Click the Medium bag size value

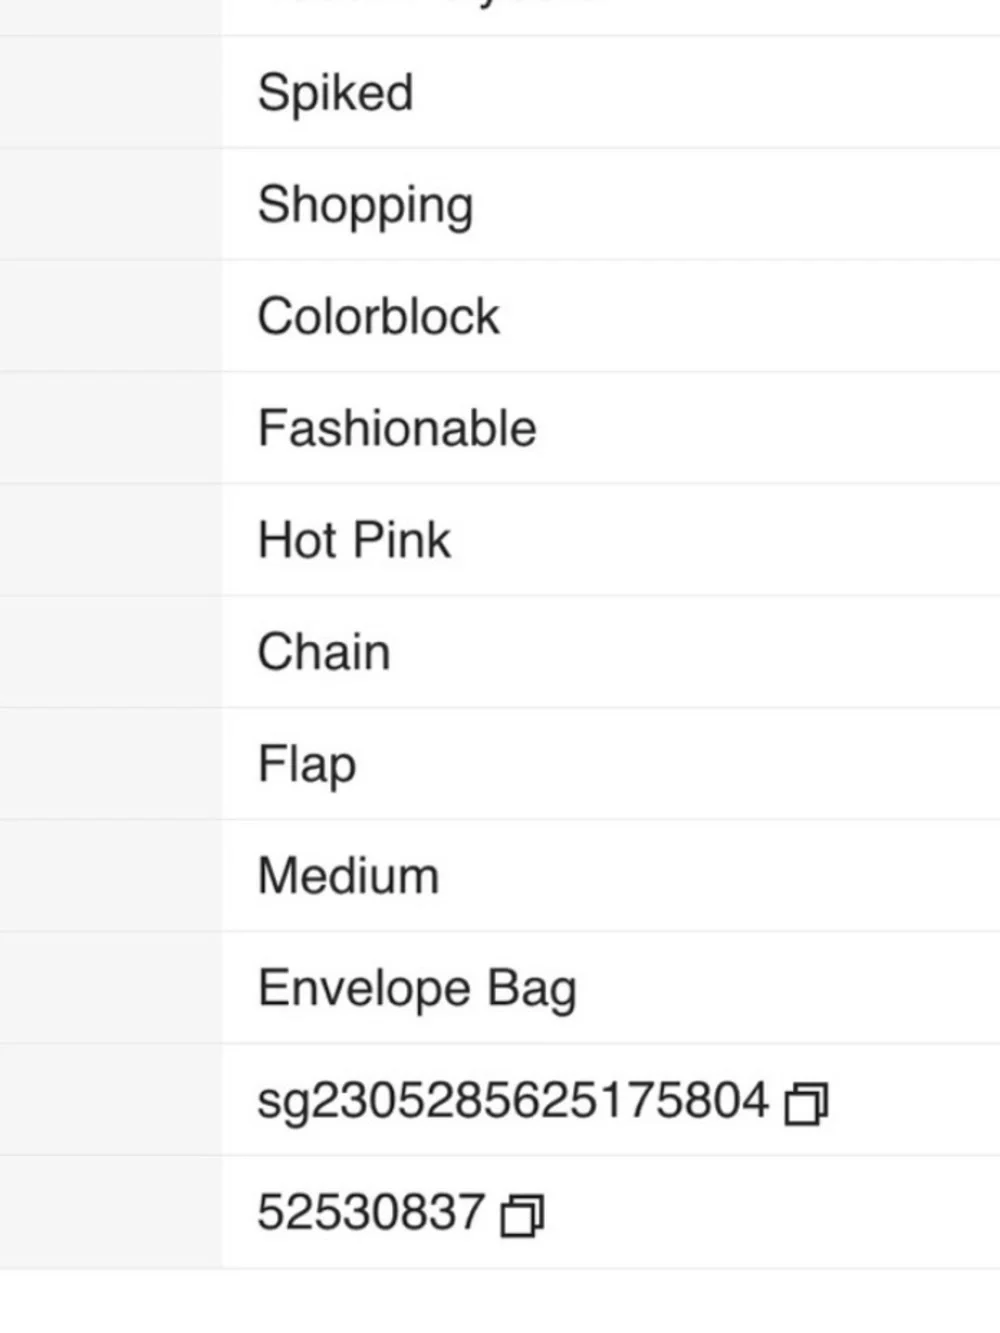pyautogui.click(x=348, y=876)
